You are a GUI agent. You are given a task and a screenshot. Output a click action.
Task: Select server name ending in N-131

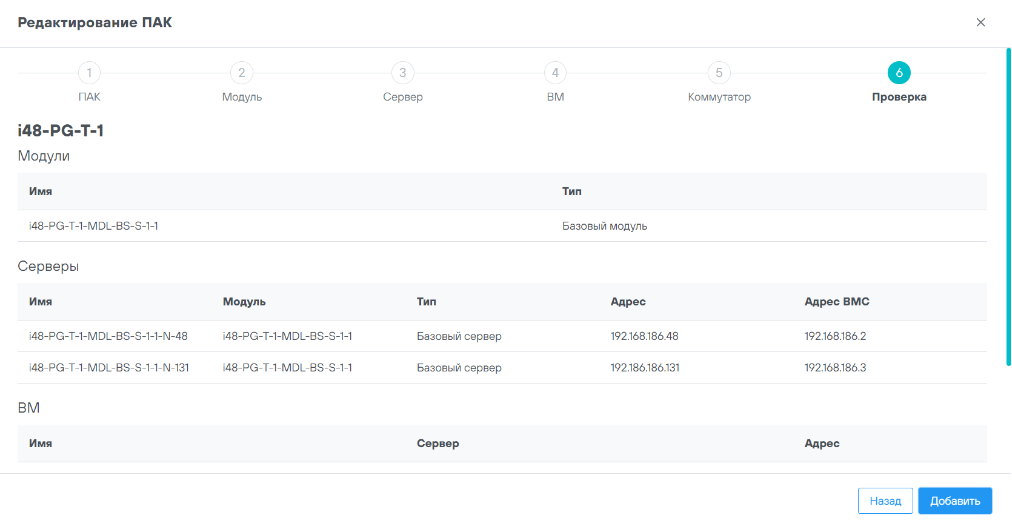tap(109, 368)
